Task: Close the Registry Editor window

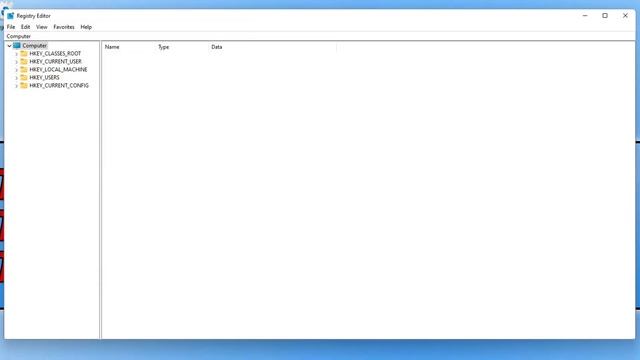Action: (625, 16)
